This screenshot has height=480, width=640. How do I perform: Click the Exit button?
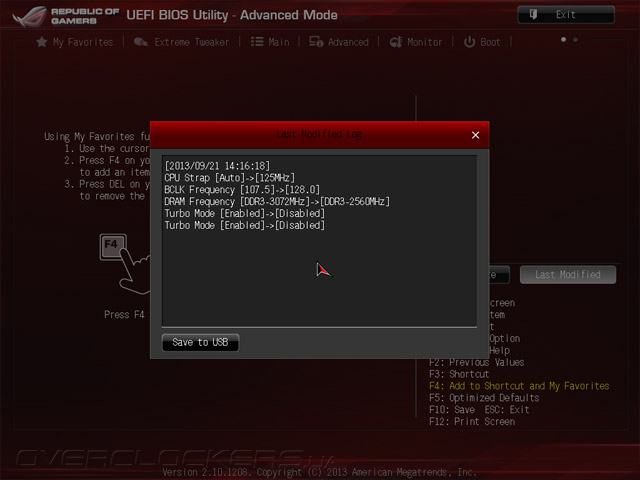point(566,15)
